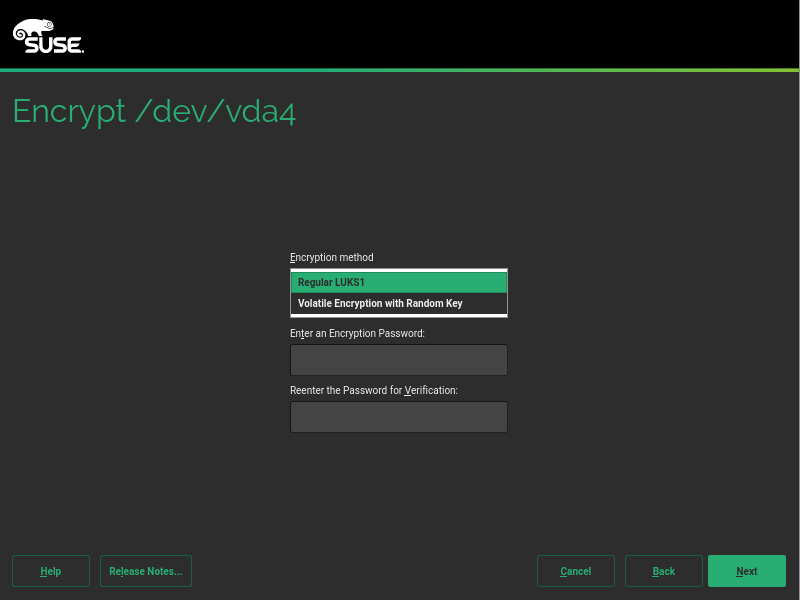
Task: Open the Release Notes
Action: coord(146,571)
